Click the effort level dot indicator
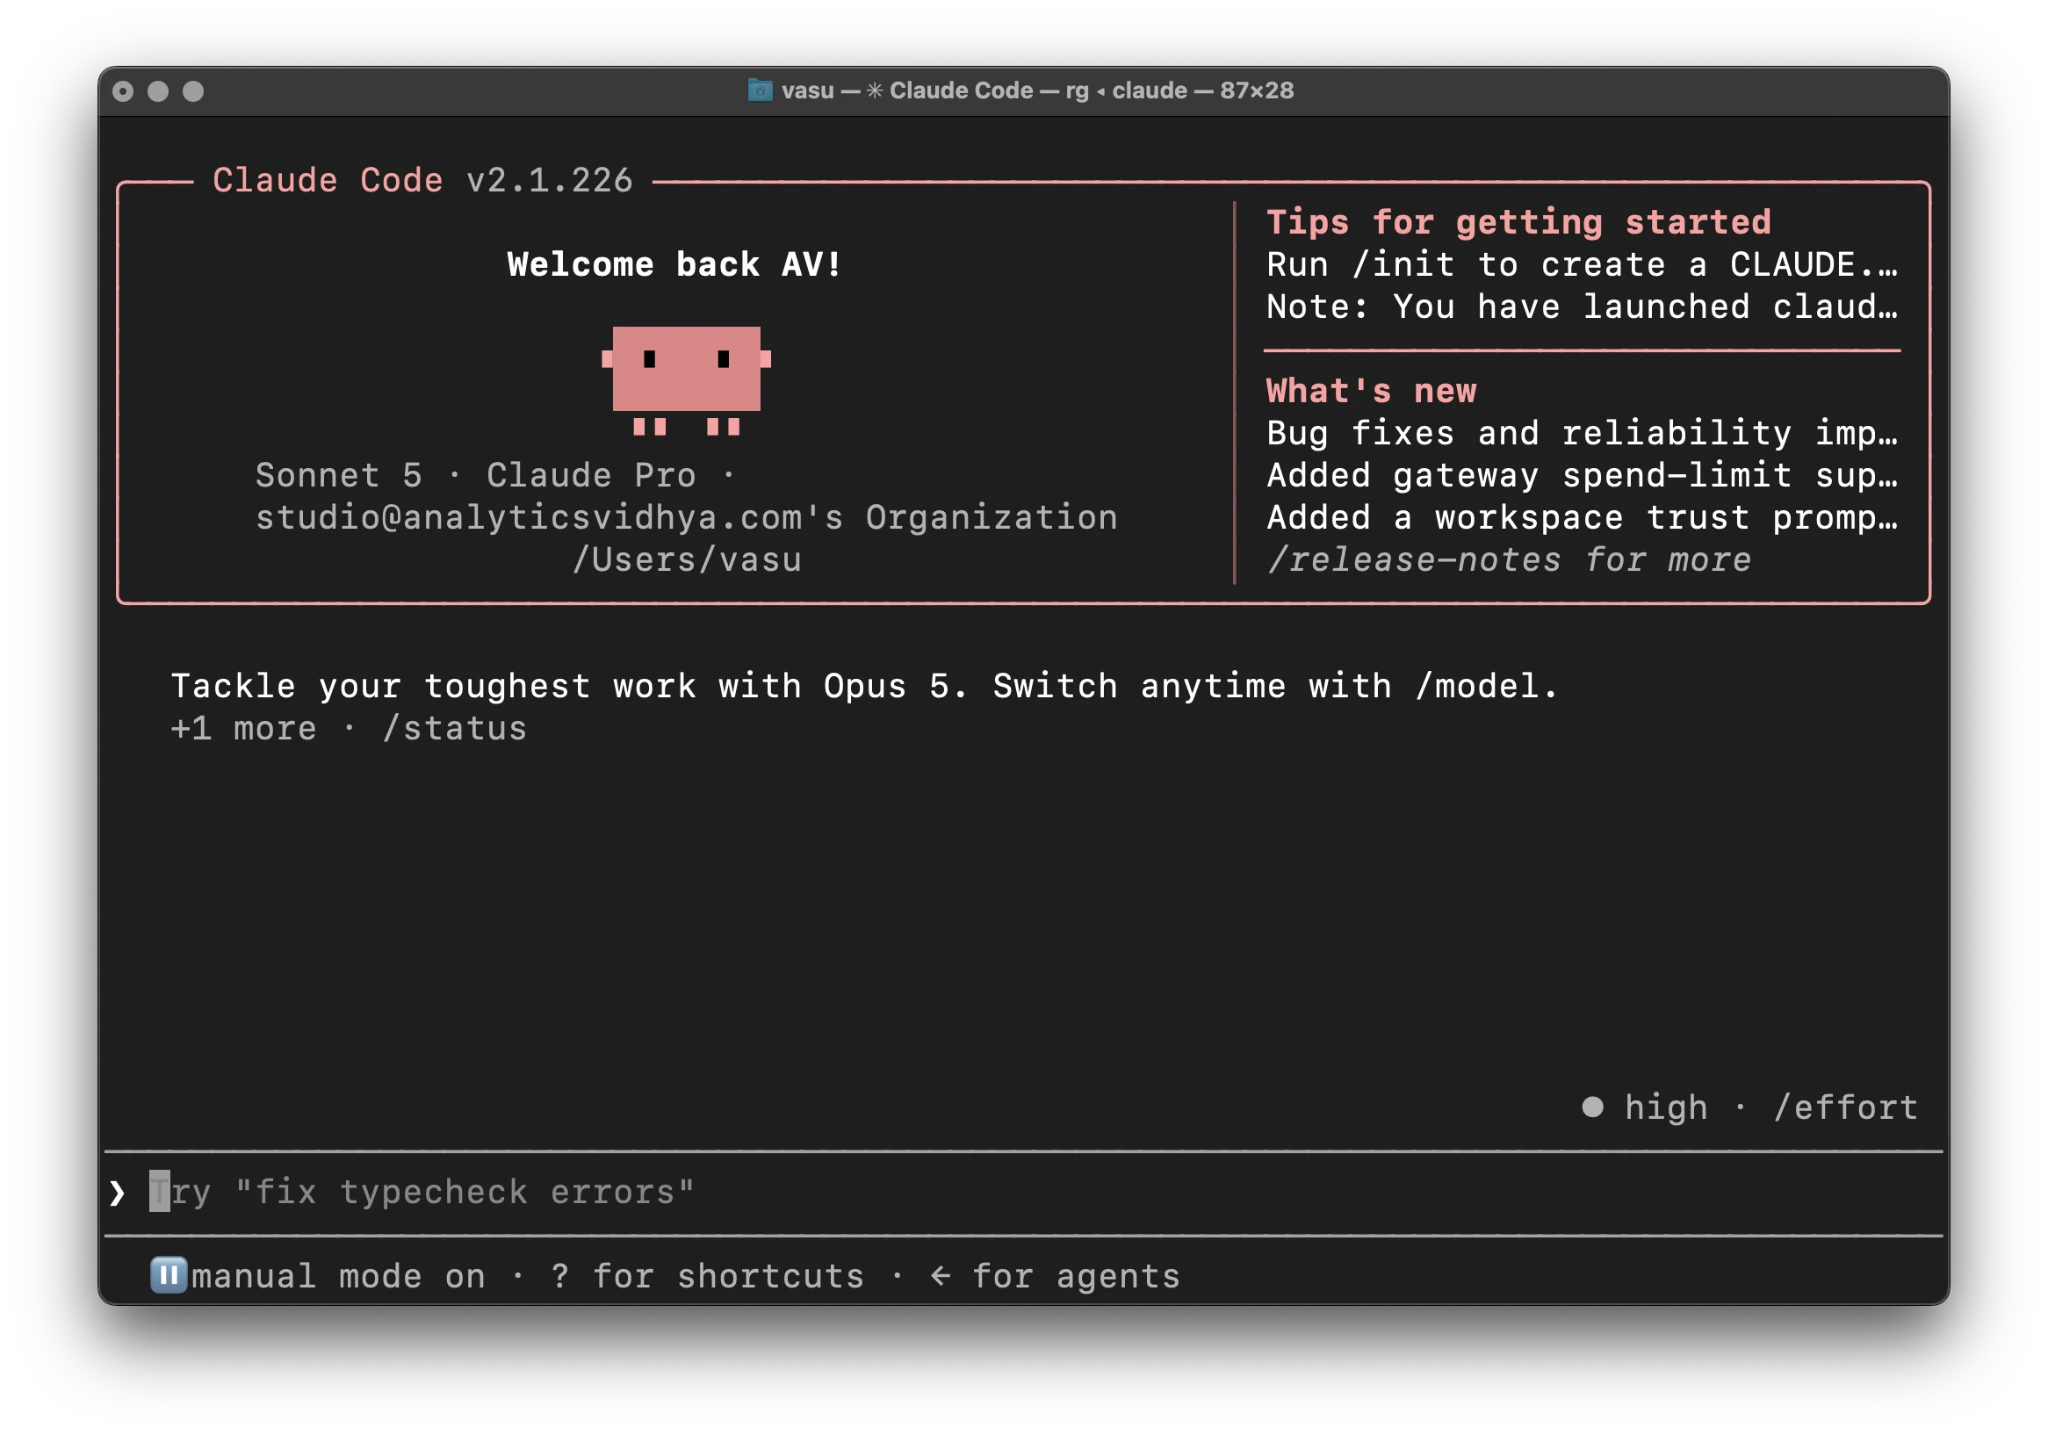Viewport: 2048px width, 1435px height. point(1592,1107)
